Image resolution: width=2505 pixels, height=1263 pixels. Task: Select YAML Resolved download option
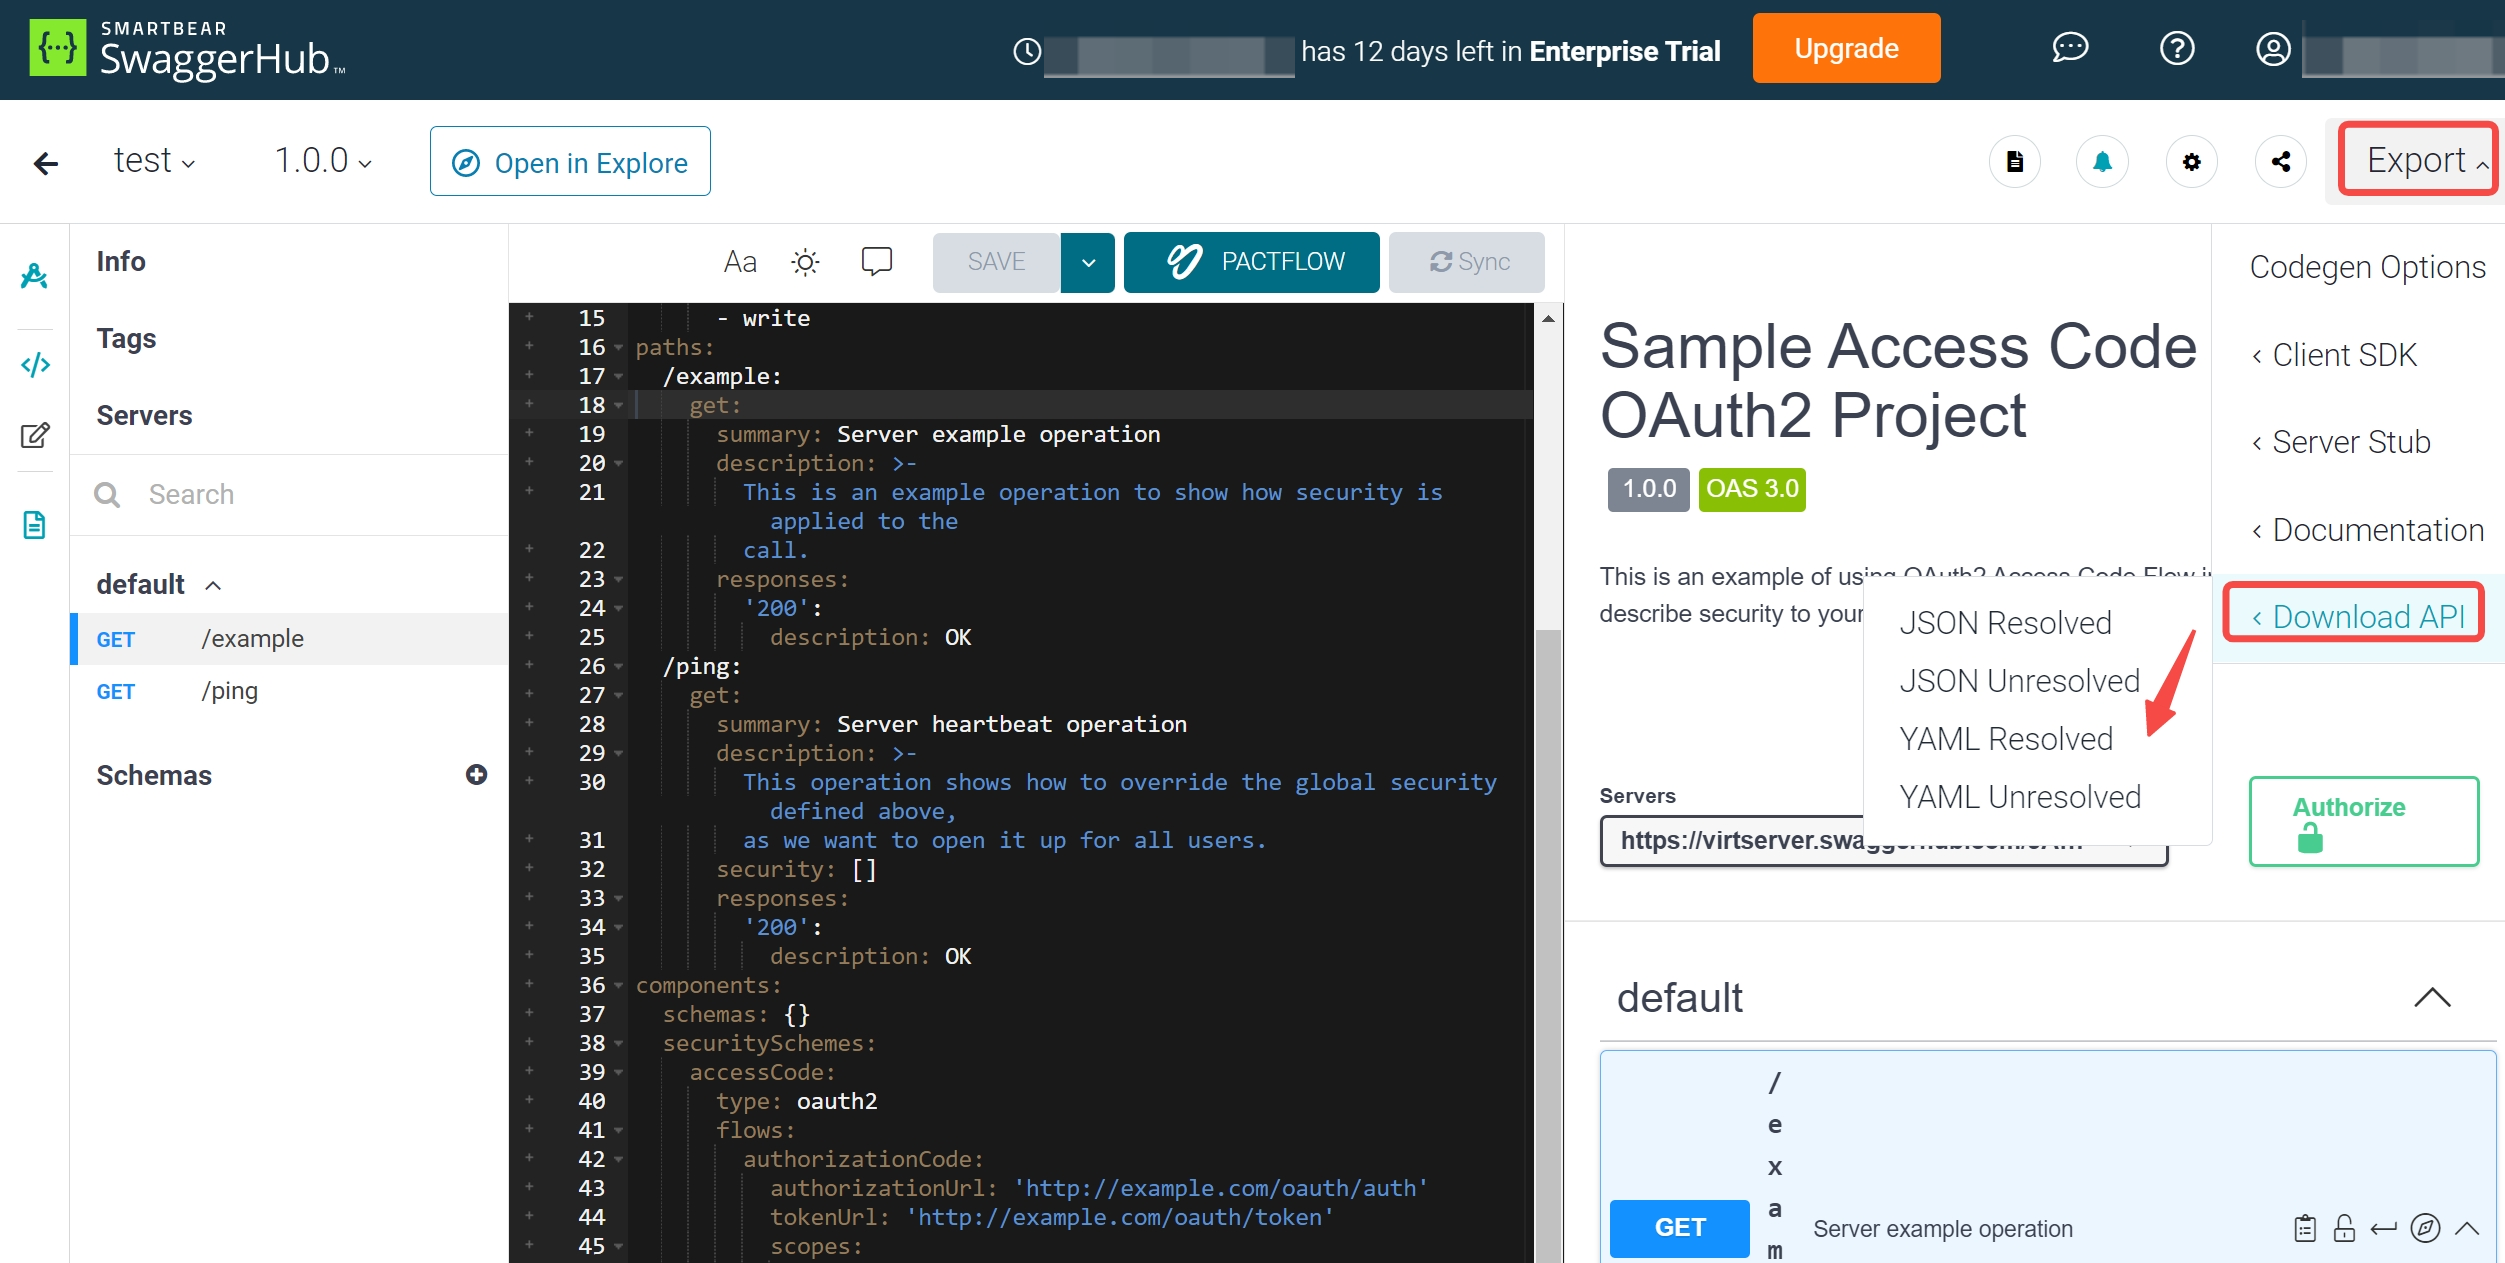click(2005, 739)
